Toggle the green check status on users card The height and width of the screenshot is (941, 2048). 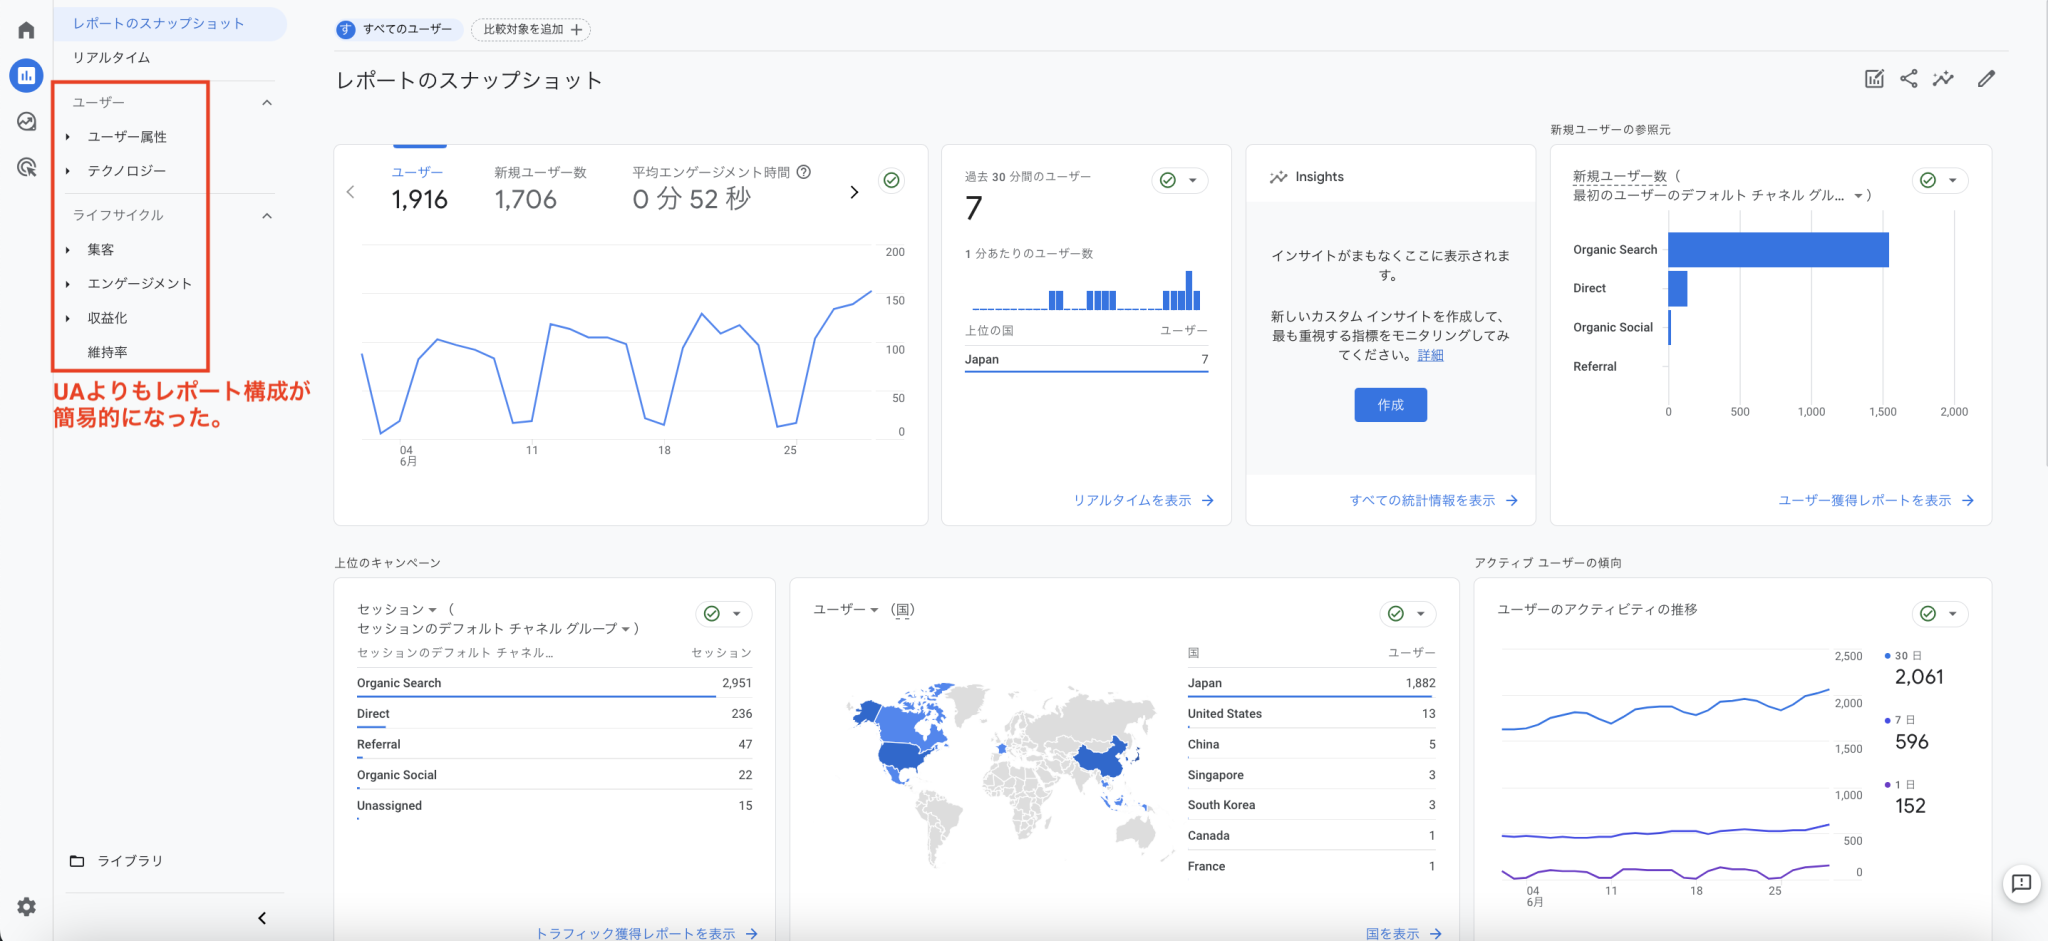(891, 180)
